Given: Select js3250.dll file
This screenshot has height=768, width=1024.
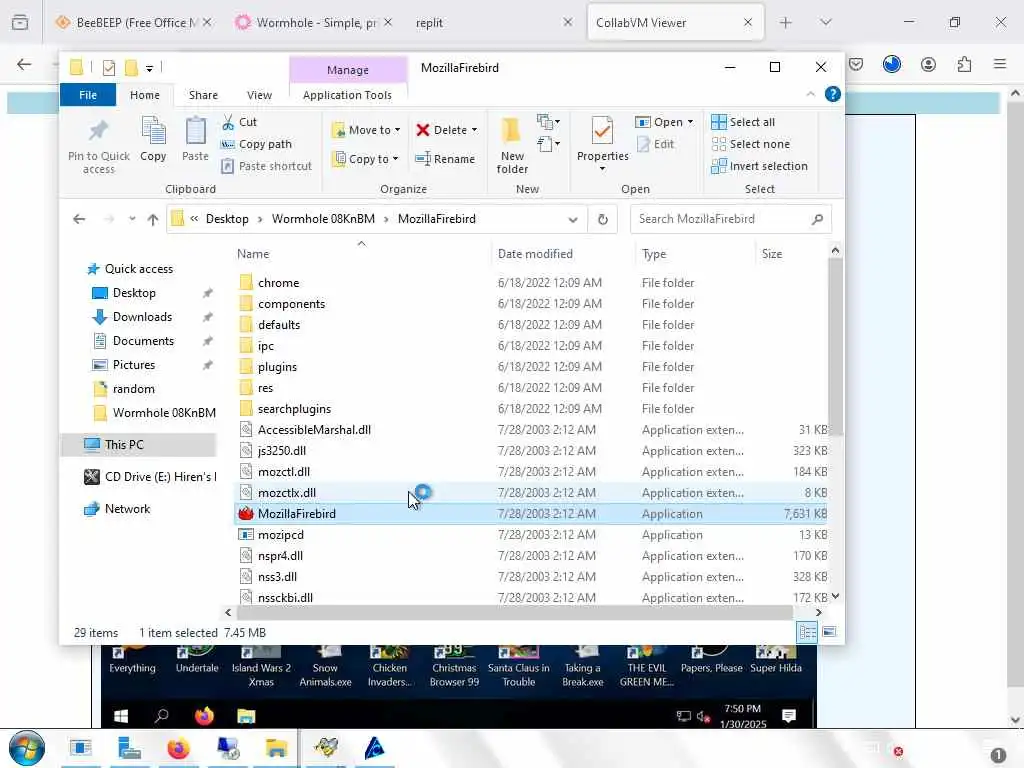Looking at the screenshot, I should 530,451.
